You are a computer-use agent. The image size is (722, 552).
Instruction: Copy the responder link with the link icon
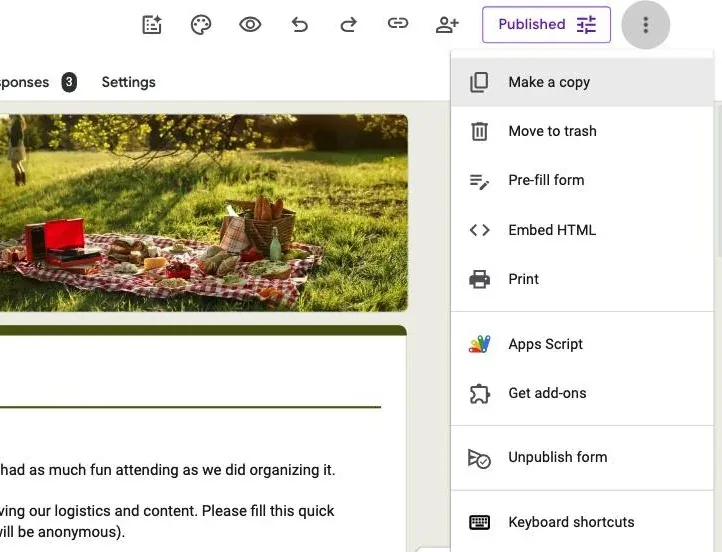coord(398,23)
